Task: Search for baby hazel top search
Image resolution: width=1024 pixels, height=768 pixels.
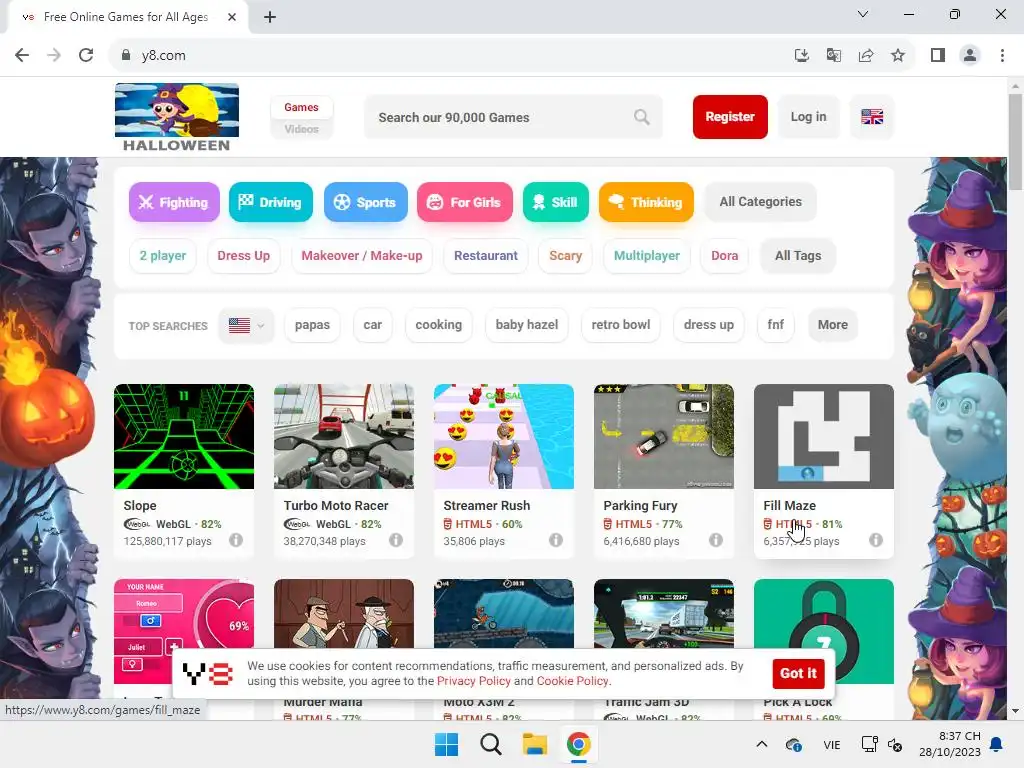Action: tap(526, 325)
